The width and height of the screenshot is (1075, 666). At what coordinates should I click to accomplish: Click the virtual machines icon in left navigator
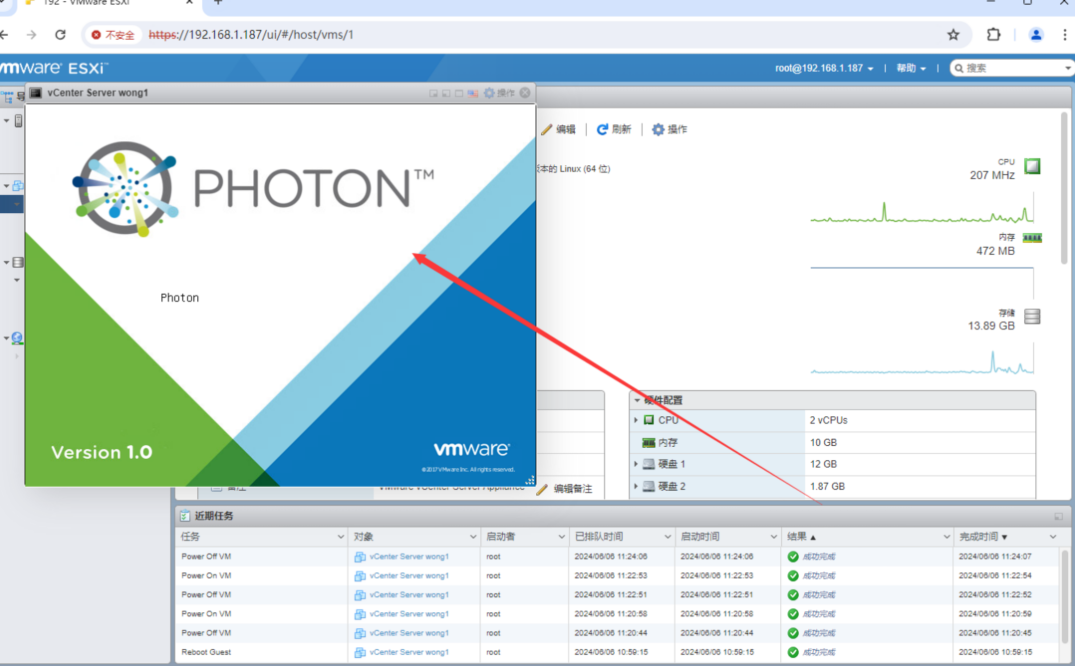[18, 186]
